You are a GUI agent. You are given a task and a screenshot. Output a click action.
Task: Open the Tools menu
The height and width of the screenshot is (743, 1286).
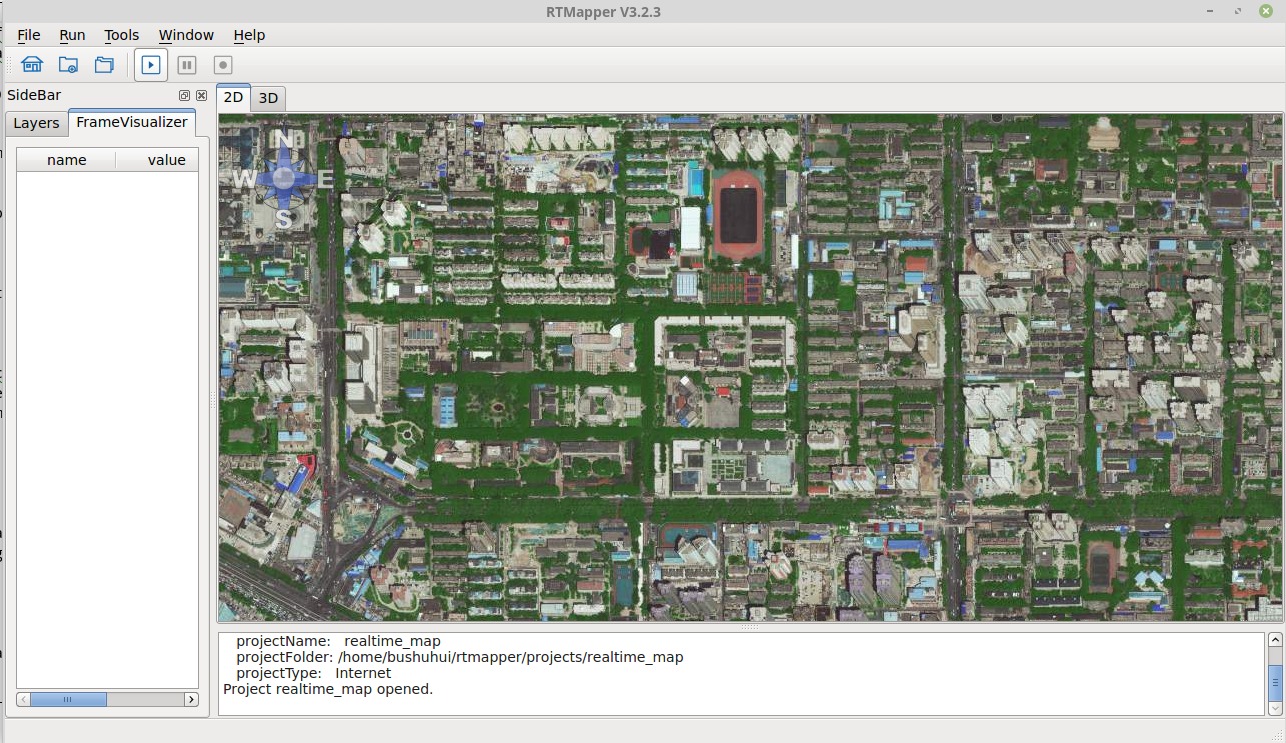[122, 35]
